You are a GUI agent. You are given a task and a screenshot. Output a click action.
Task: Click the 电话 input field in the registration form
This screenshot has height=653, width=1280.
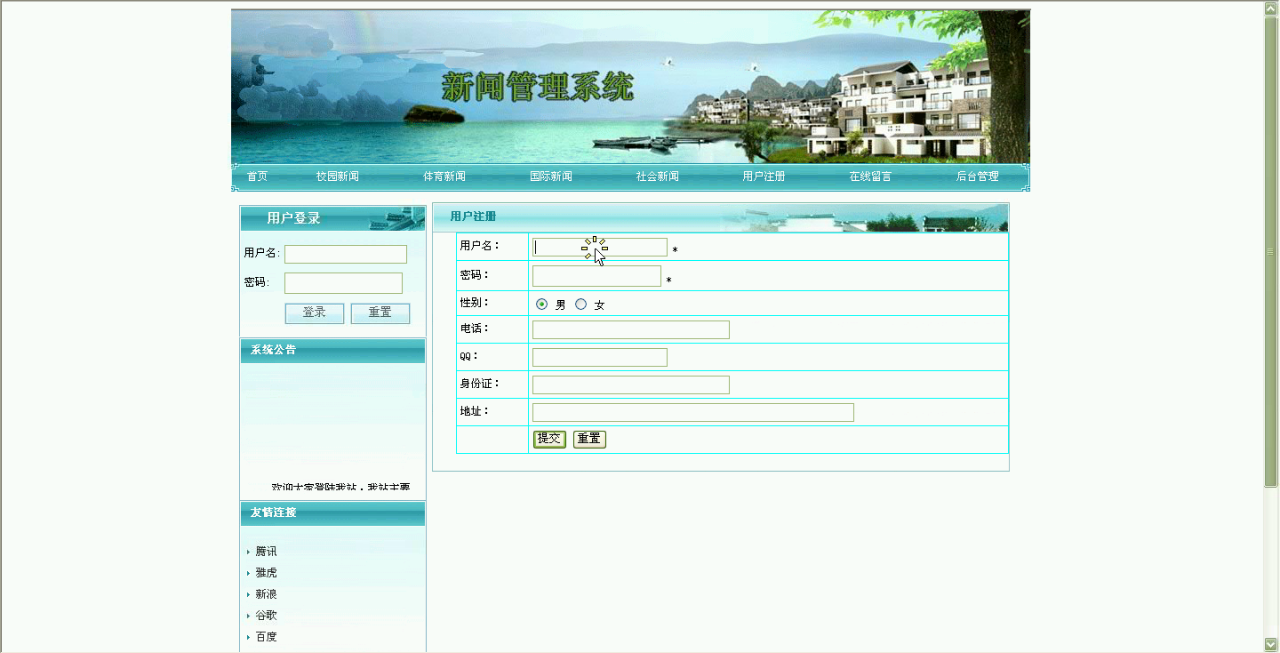coord(630,330)
